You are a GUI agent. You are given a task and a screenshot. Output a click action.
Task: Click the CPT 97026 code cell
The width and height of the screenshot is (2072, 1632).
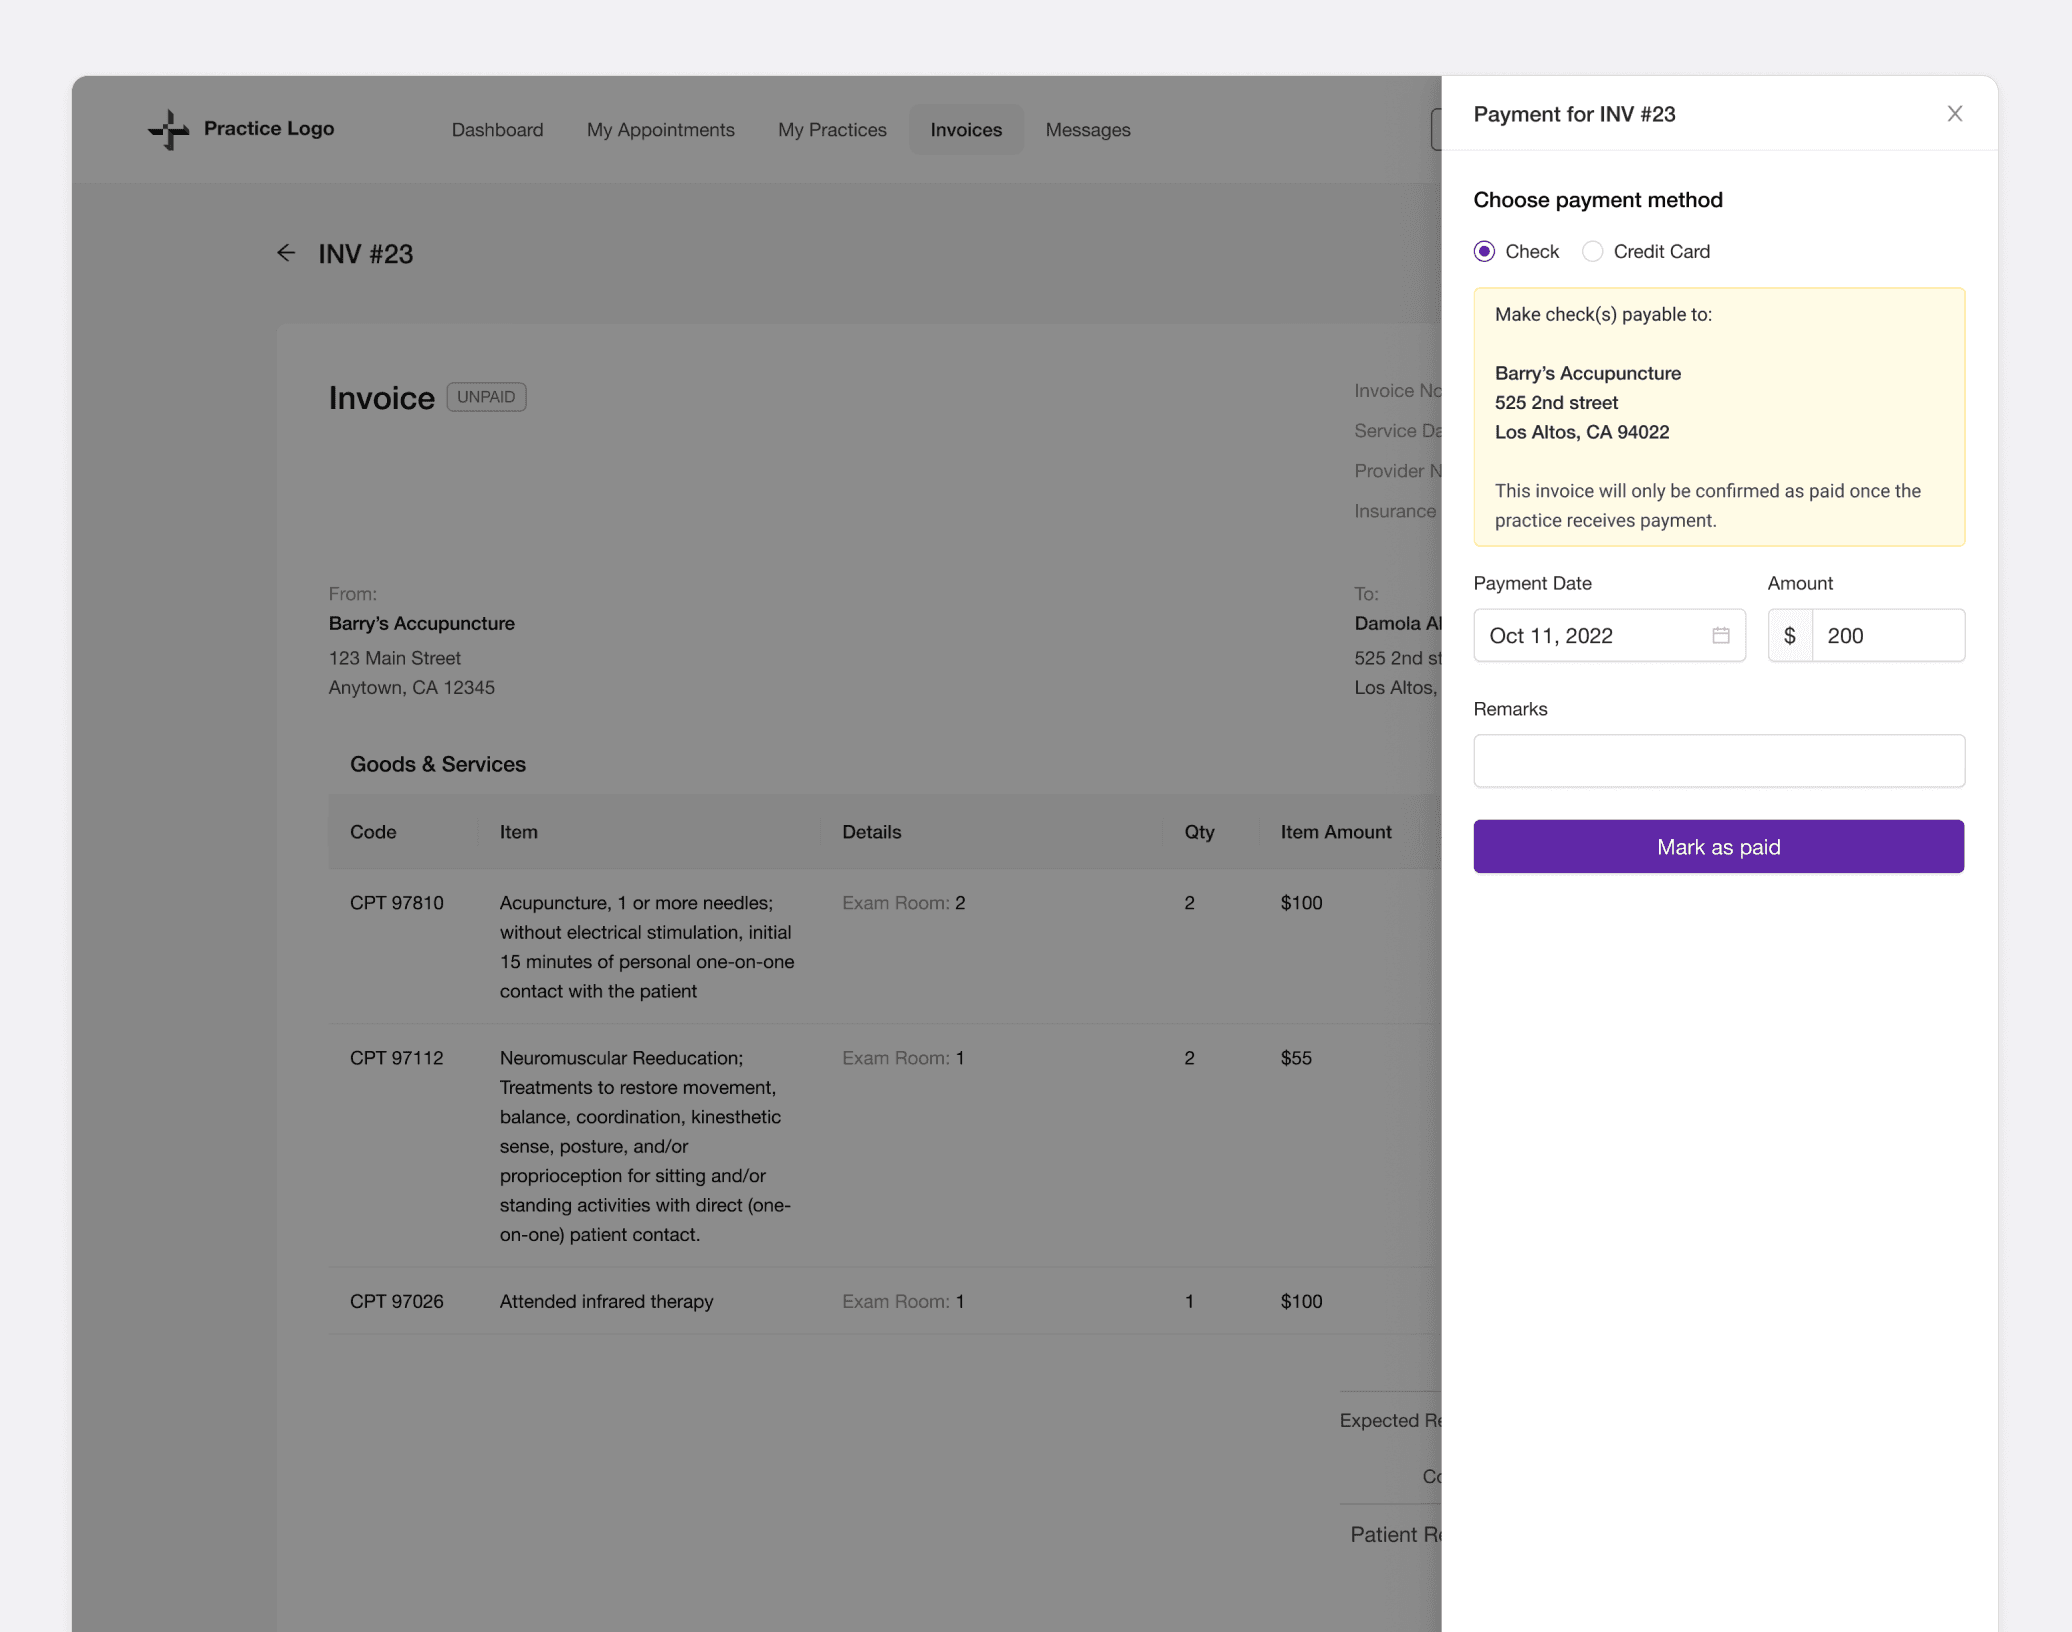396,1301
